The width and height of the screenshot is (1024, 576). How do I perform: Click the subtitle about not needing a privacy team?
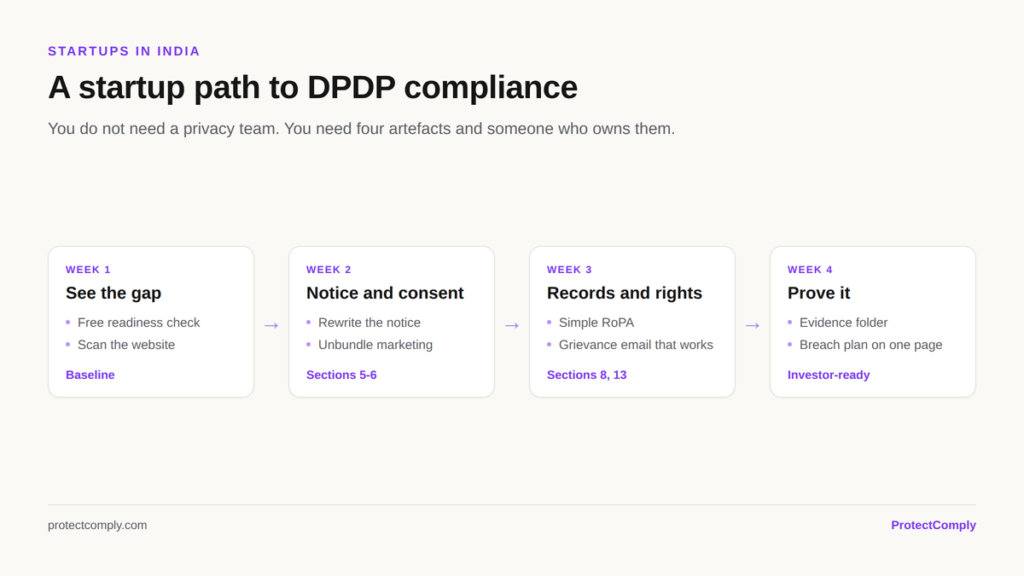coord(361,129)
